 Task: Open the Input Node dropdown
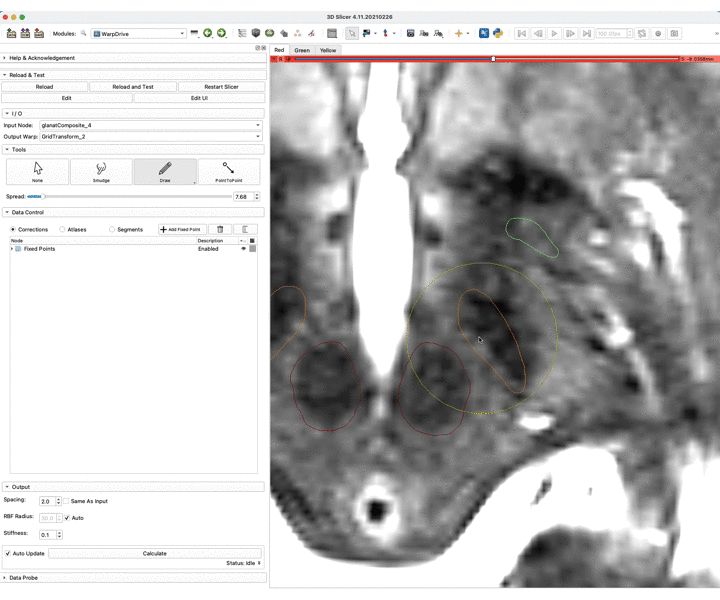click(150, 125)
